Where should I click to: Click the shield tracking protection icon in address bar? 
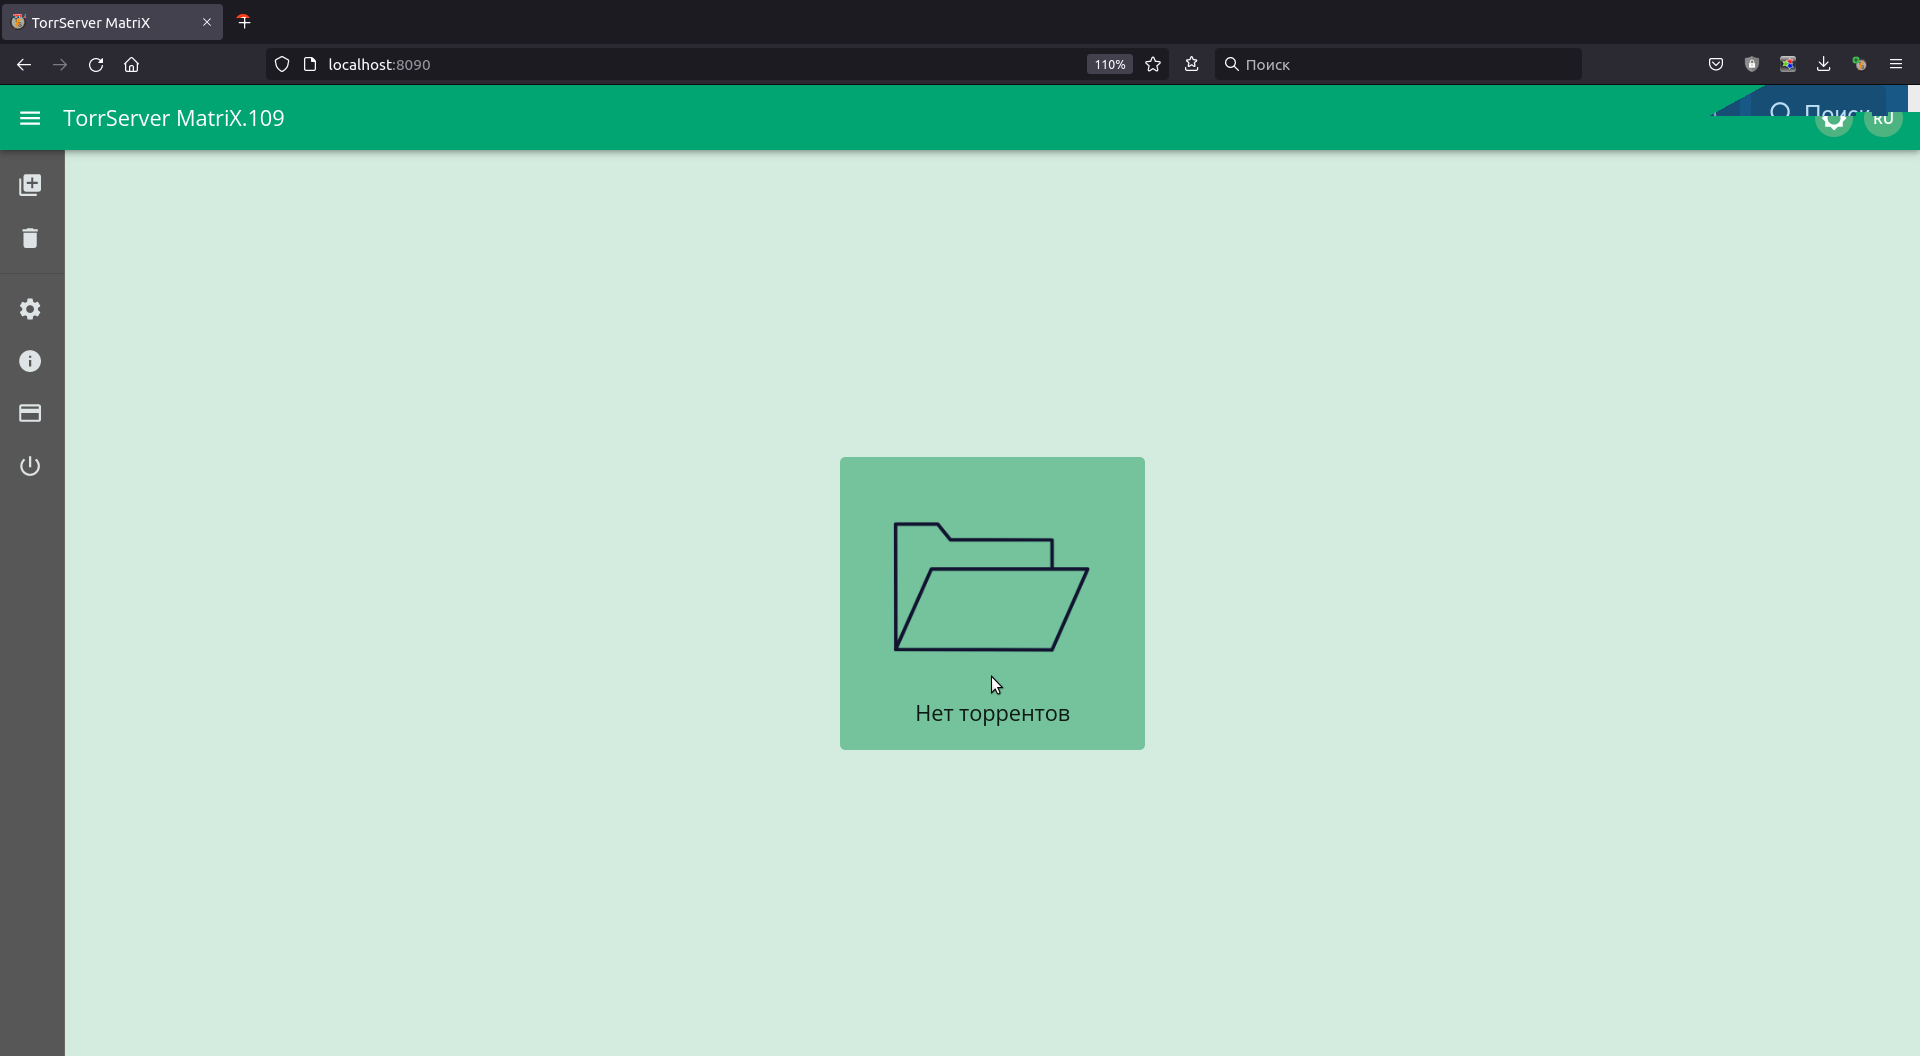[x=282, y=64]
